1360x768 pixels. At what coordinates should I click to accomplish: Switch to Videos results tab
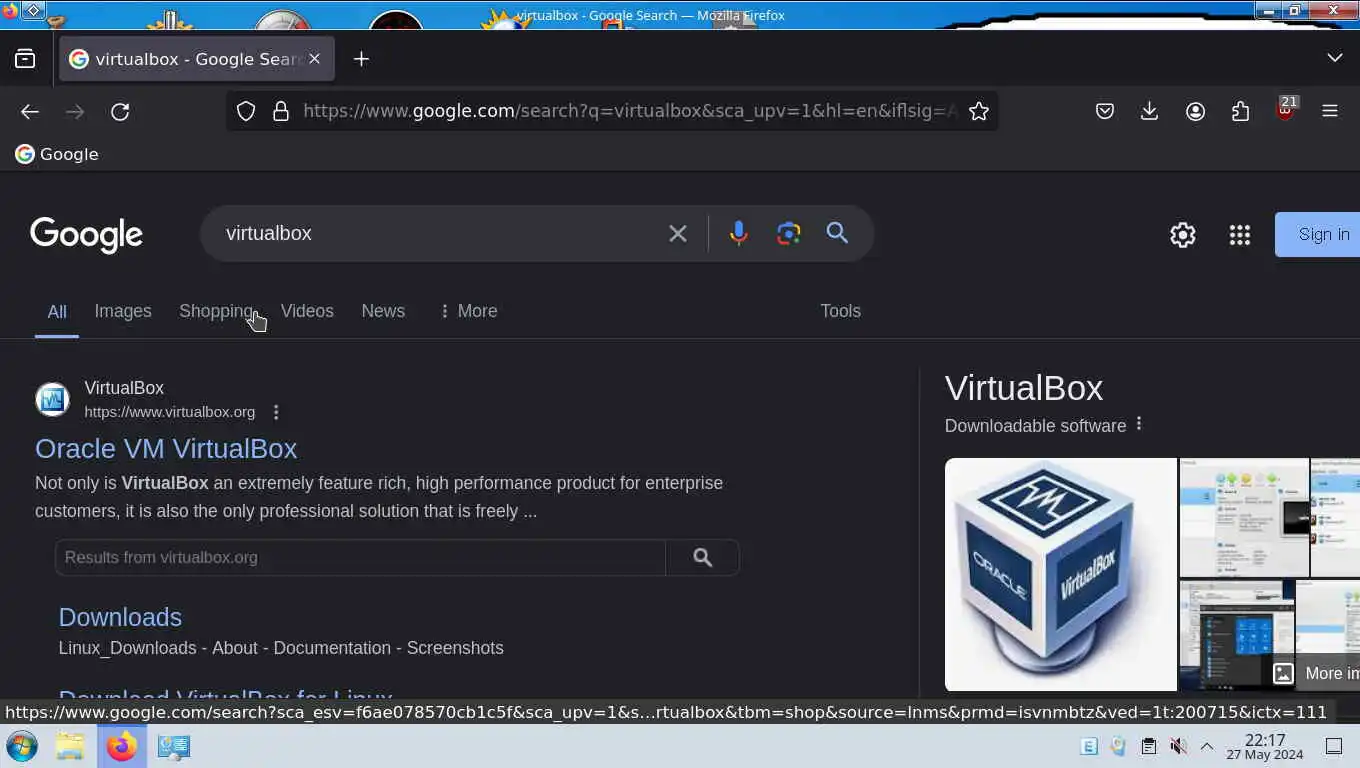(x=307, y=311)
